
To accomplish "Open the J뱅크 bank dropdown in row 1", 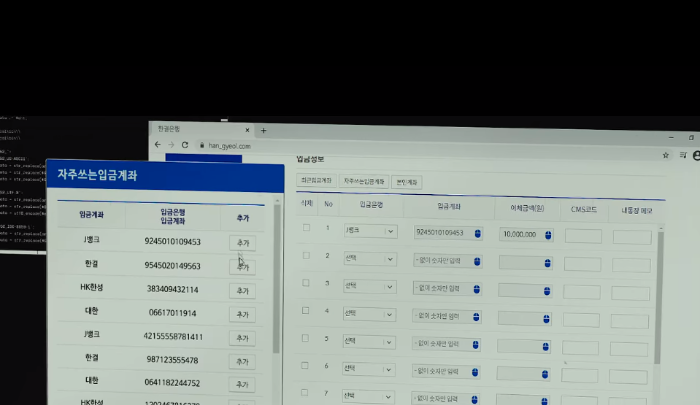I will coord(371,231).
